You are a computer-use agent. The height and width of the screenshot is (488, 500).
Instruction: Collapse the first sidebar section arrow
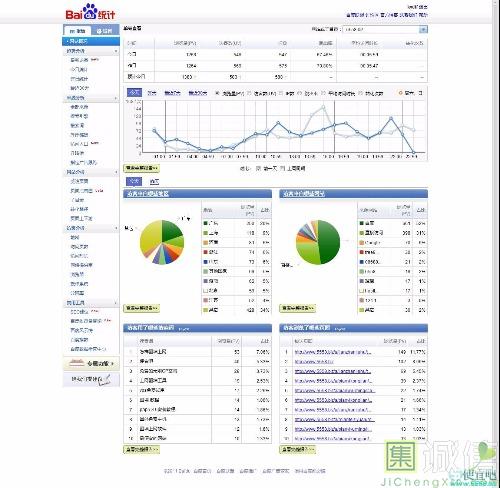pyautogui.click(x=116, y=51)
